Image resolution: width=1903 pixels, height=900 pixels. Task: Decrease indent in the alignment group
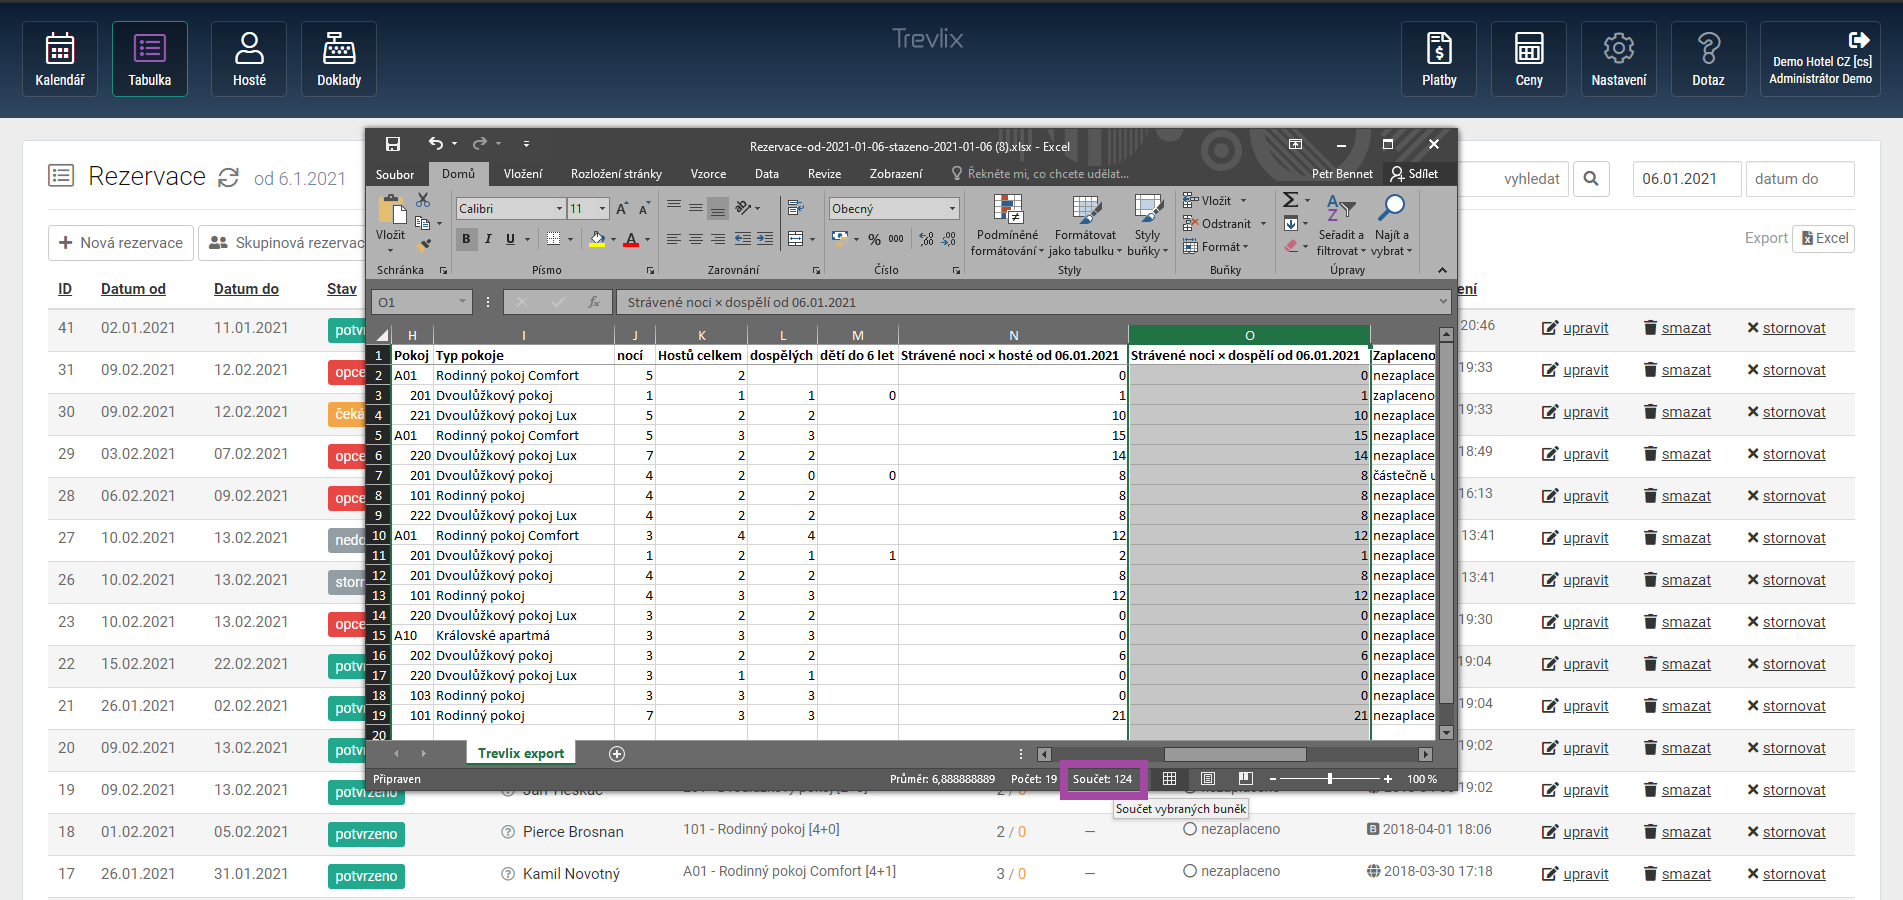point(743,239)
